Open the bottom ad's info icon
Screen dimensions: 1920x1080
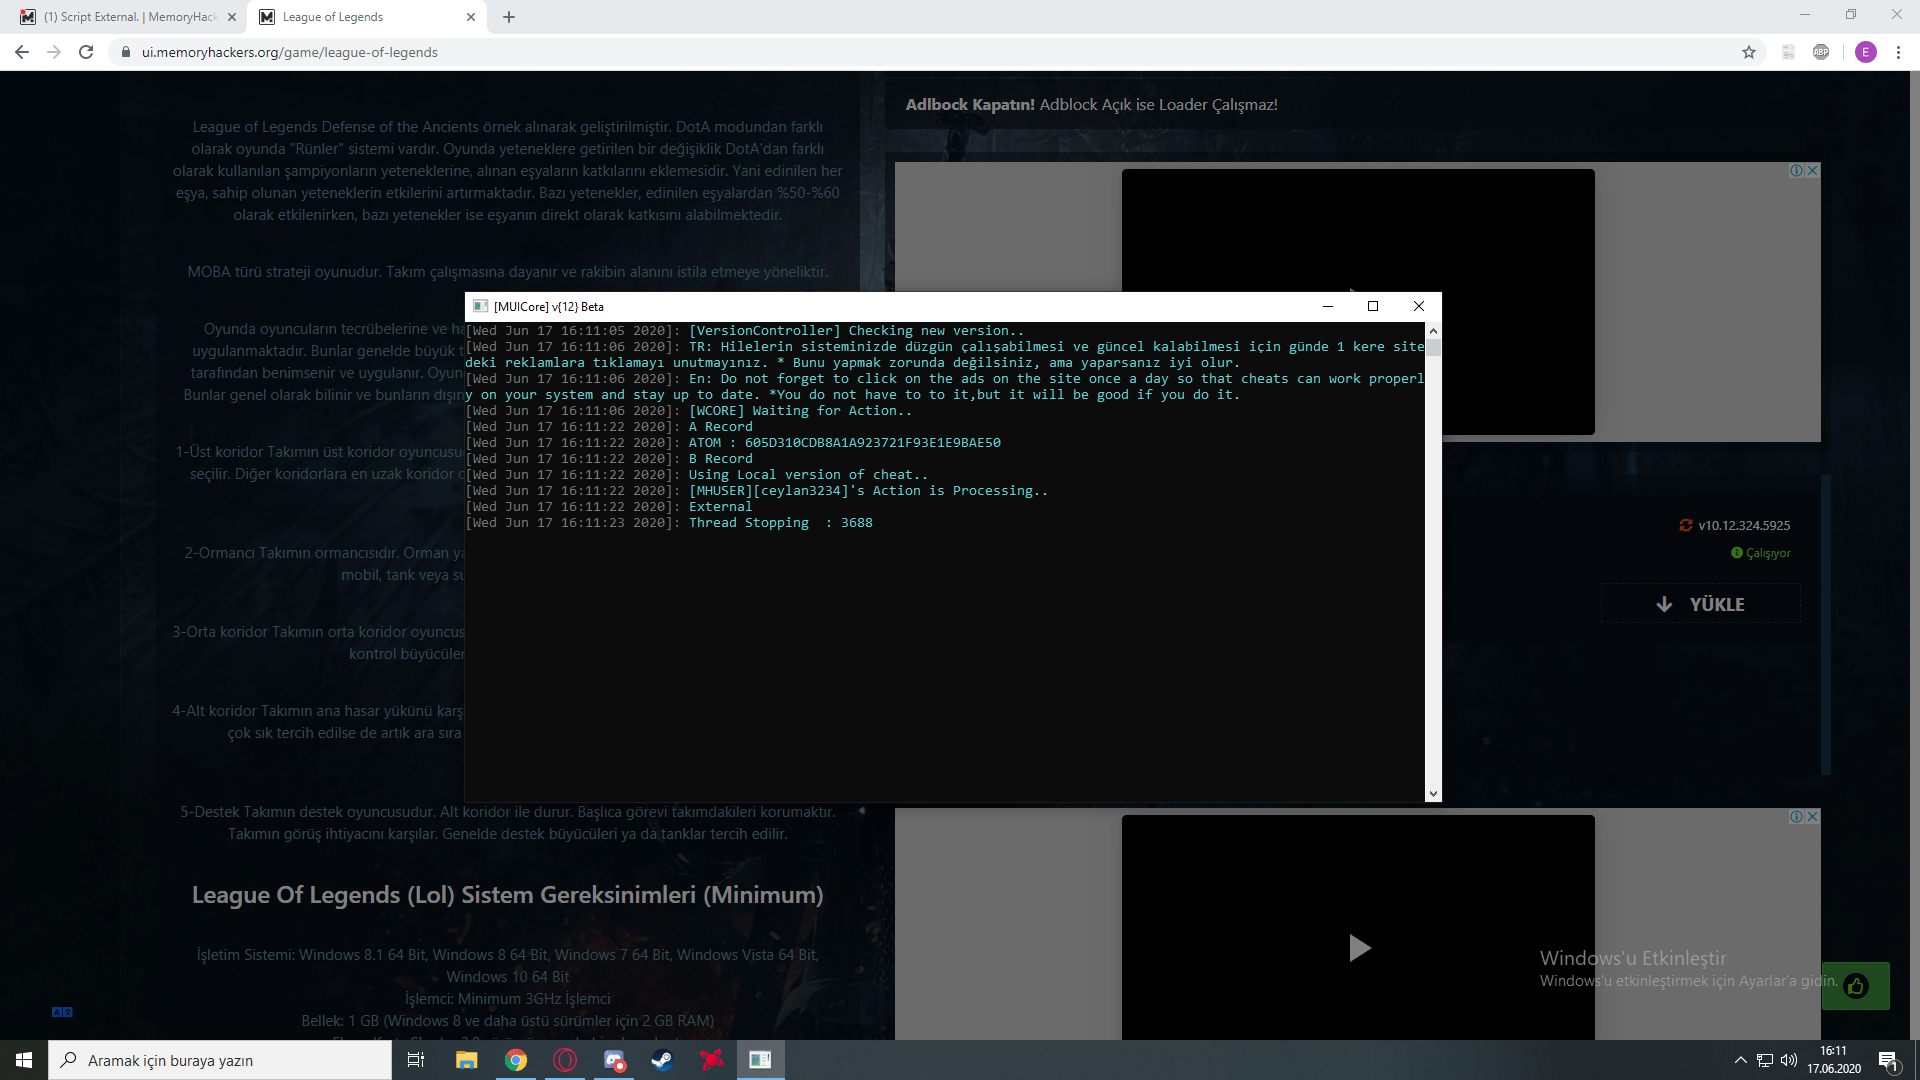point(1797,817)
